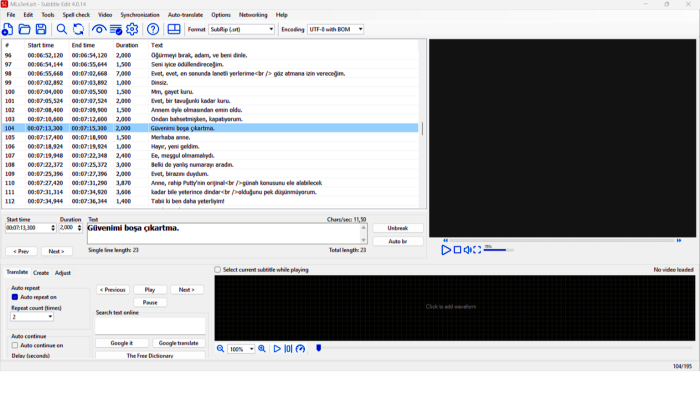
Task: Click the Google it button
Action: (121, 343)
